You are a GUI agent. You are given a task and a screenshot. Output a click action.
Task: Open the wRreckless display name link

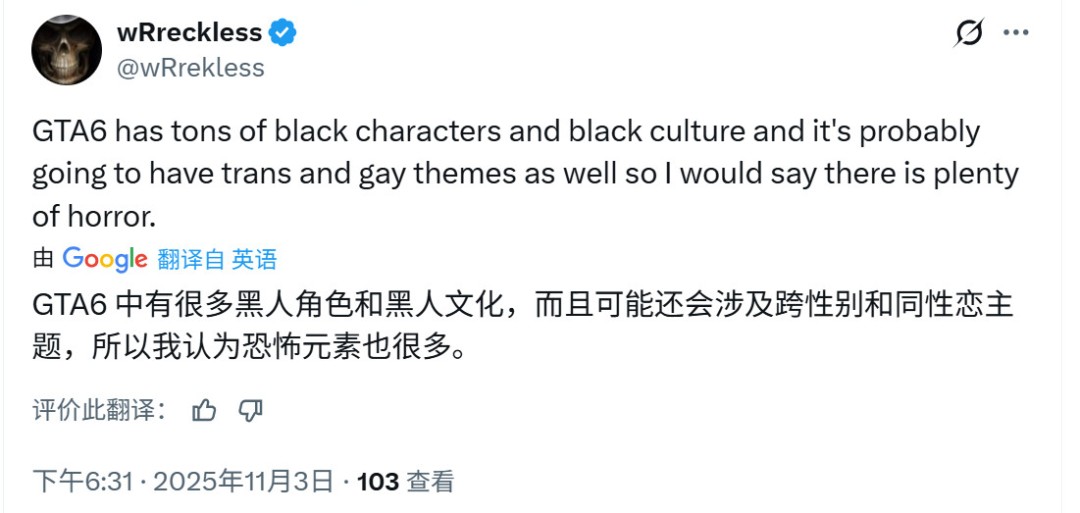pos(189,32)
